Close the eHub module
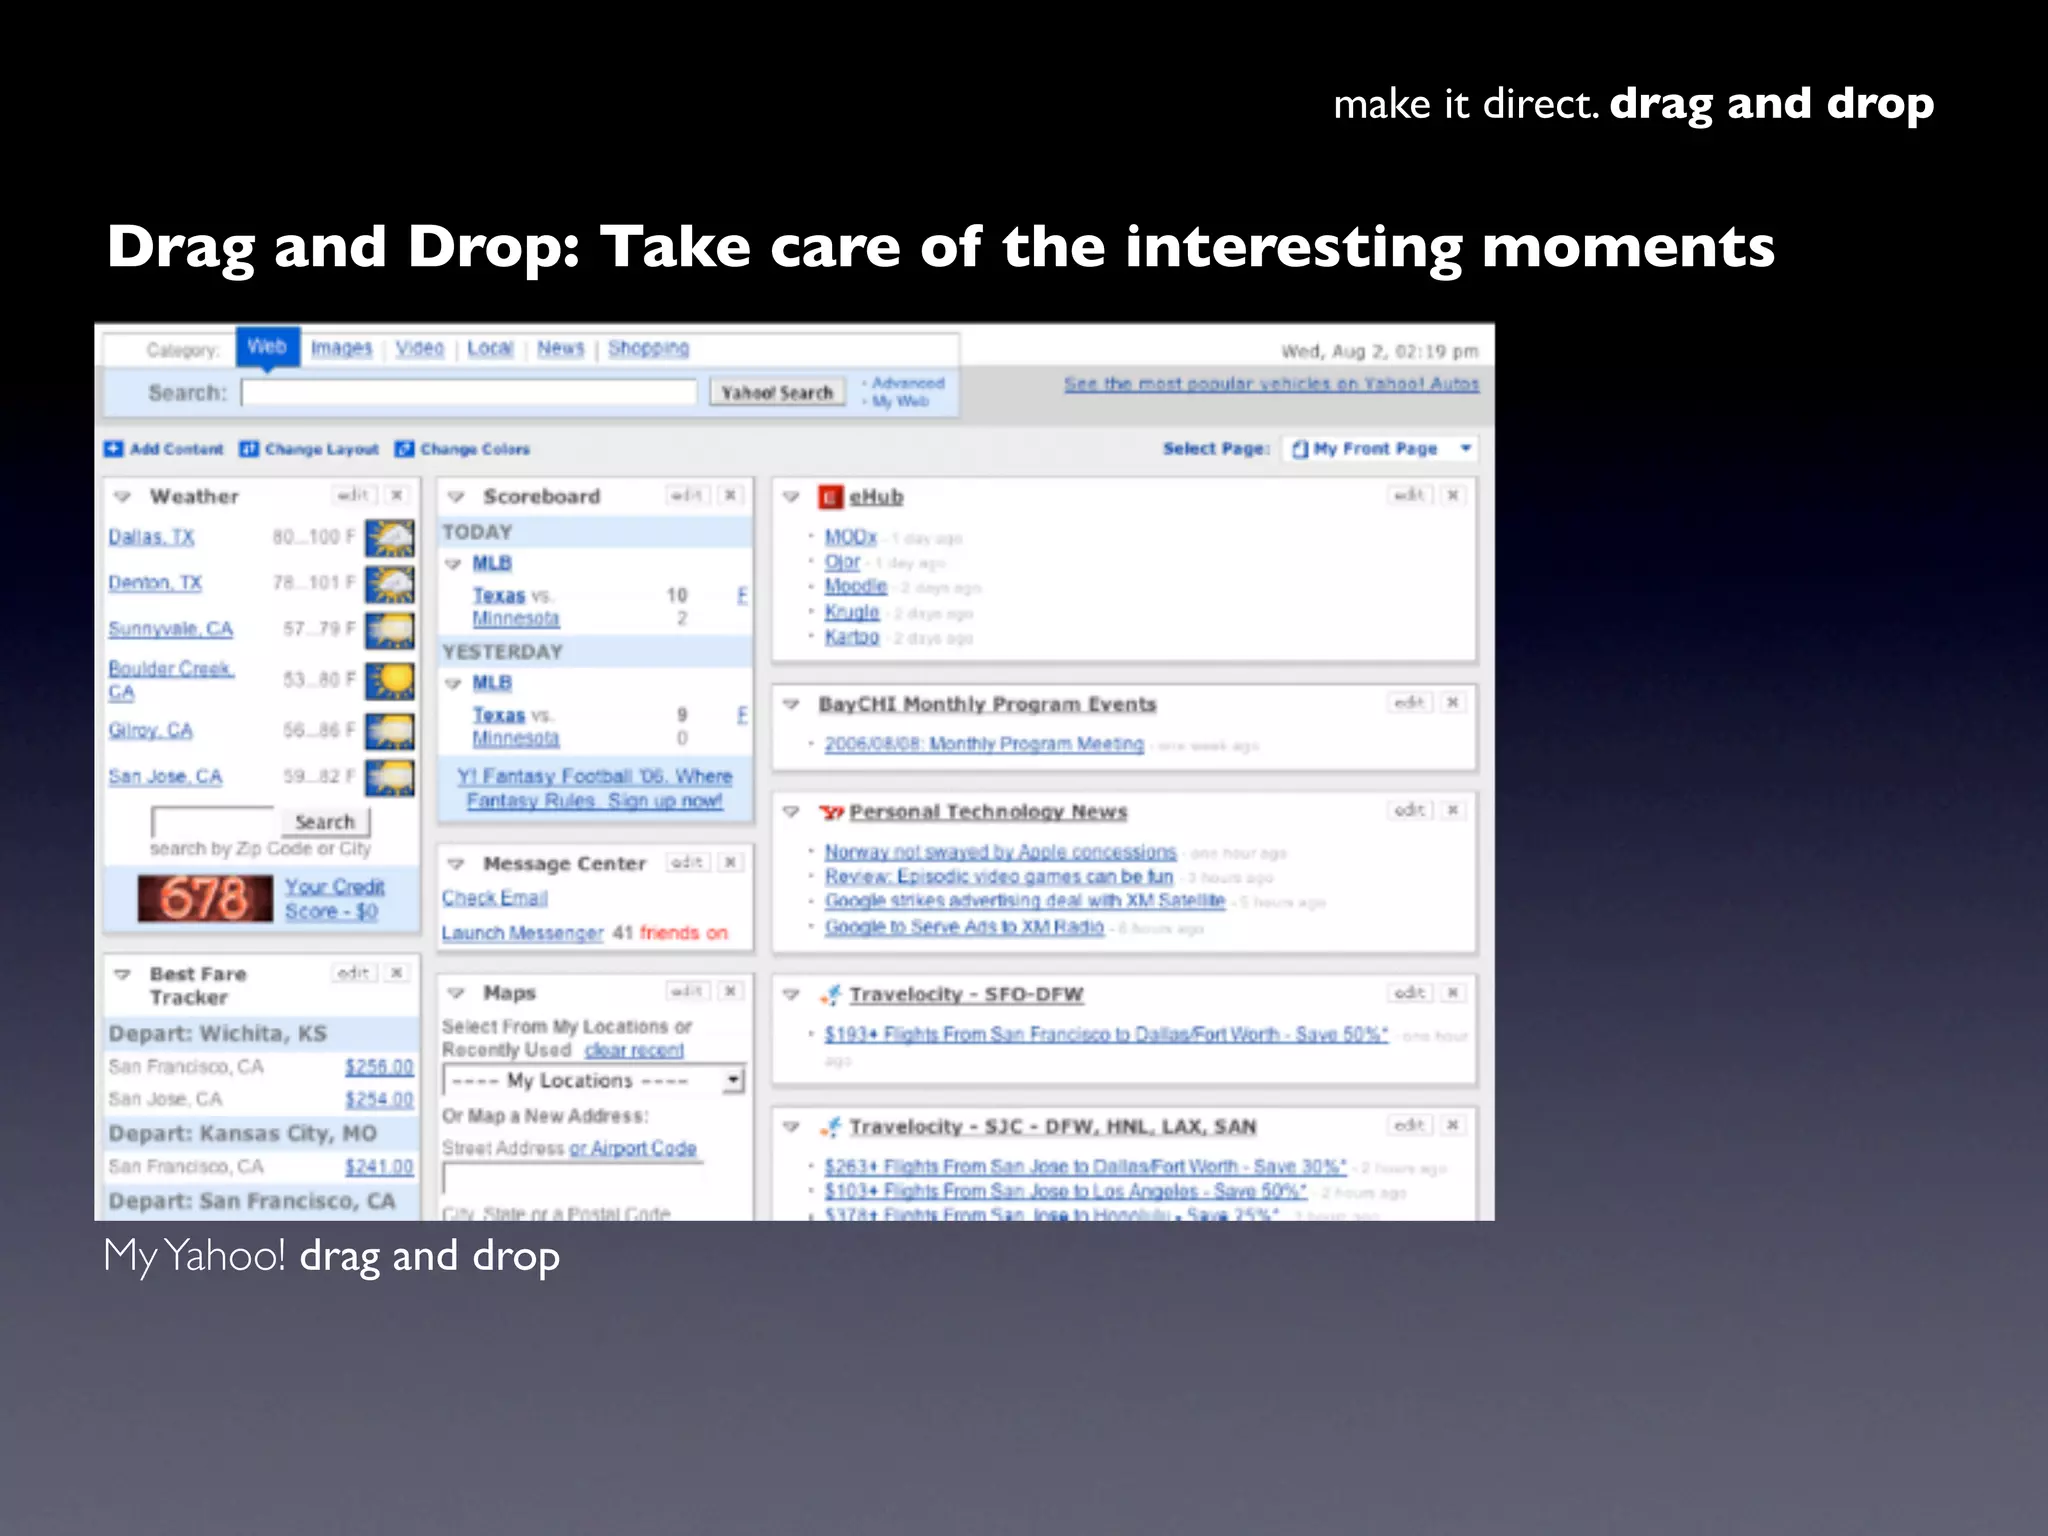 (x=1453, y=495)
